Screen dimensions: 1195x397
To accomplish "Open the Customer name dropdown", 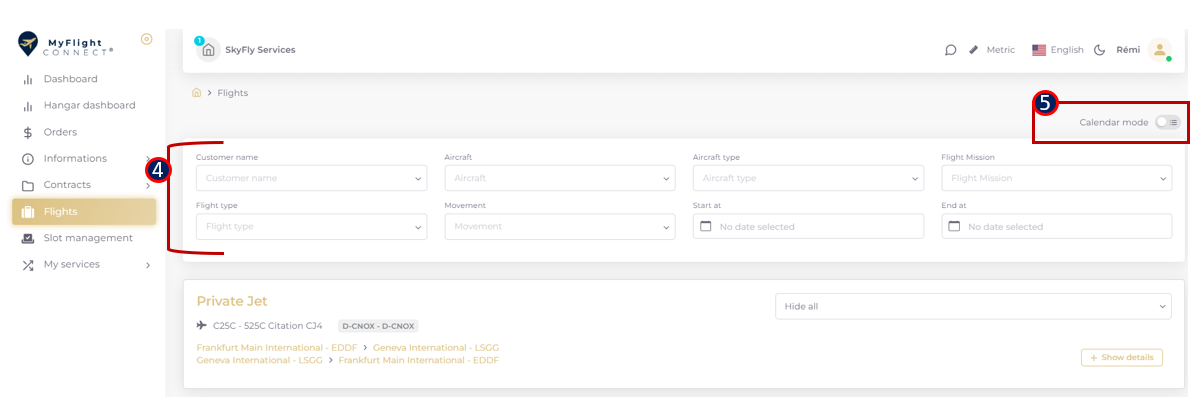I will [311, 178].
